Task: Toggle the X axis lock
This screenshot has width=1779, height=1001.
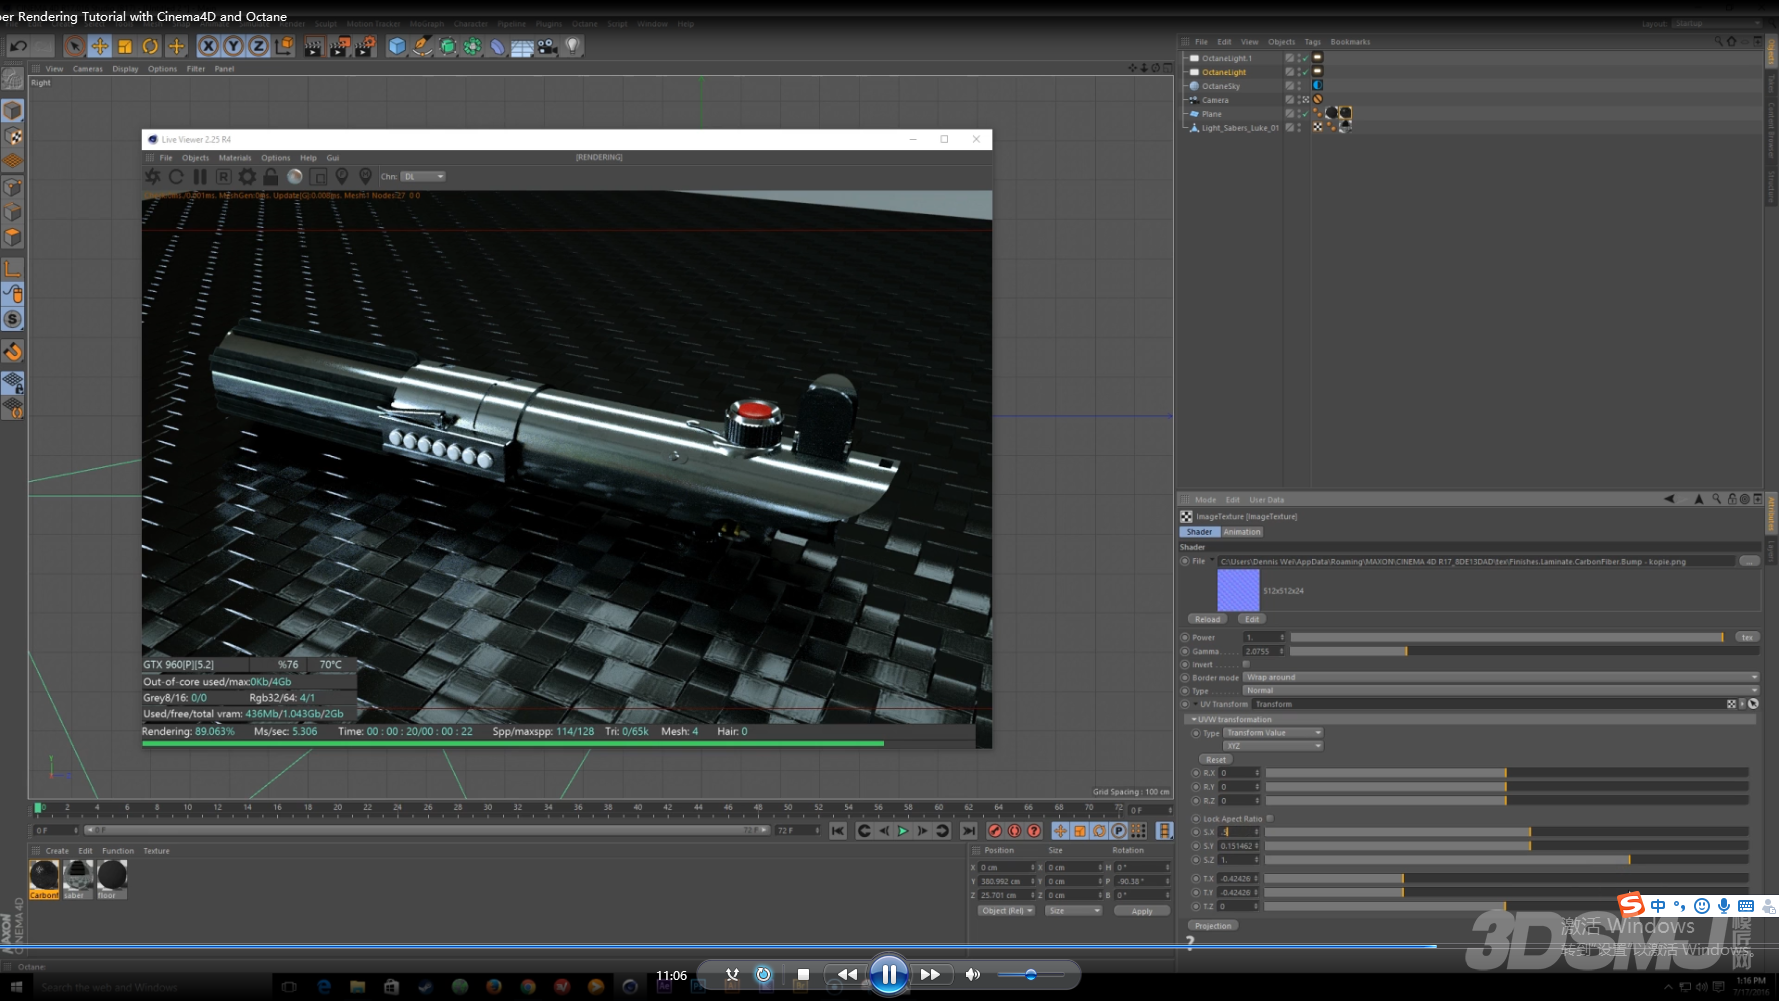Action: [208, 46]
